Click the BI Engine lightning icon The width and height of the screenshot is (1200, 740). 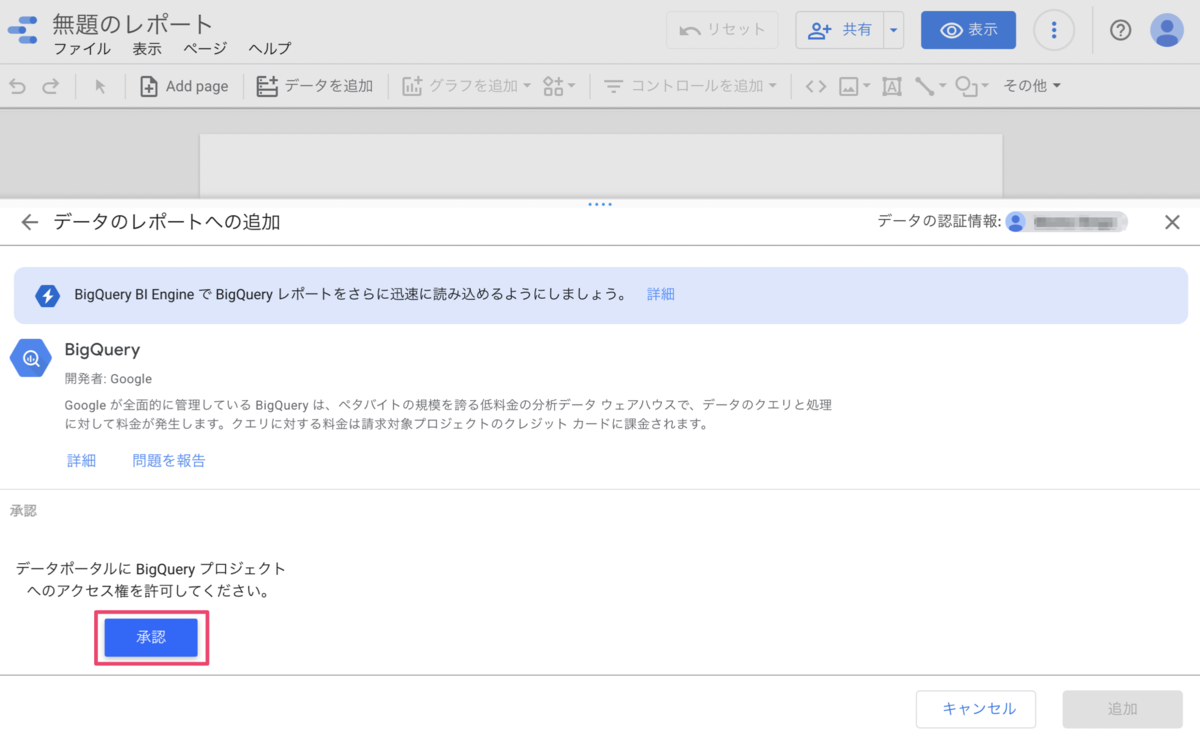(x=48, y=295)
